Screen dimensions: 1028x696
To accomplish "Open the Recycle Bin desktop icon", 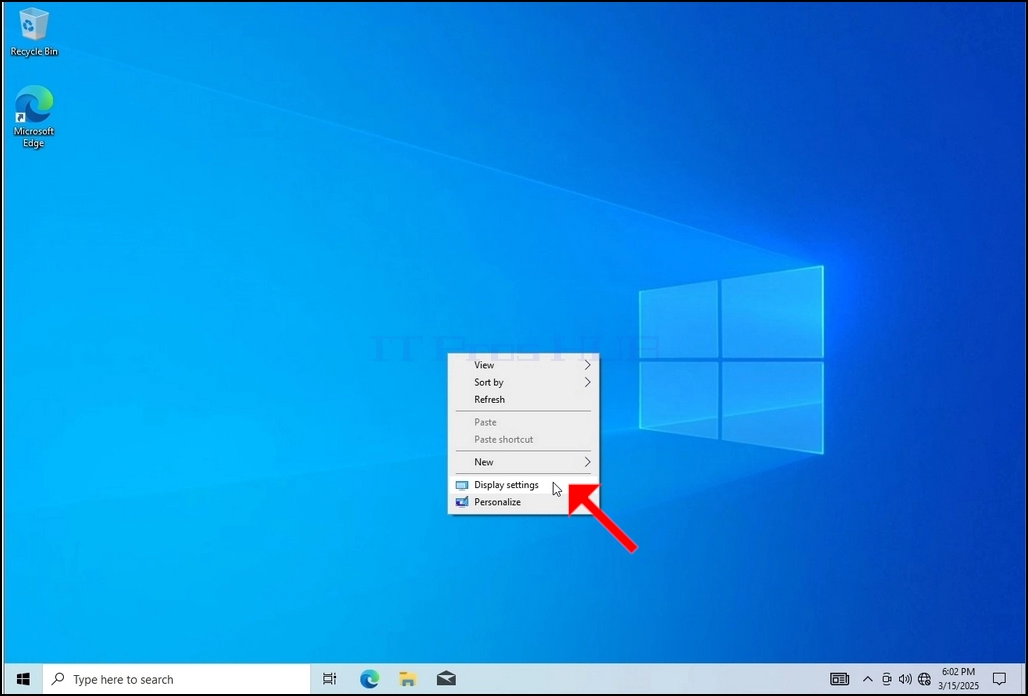I will tap(33, 31).
